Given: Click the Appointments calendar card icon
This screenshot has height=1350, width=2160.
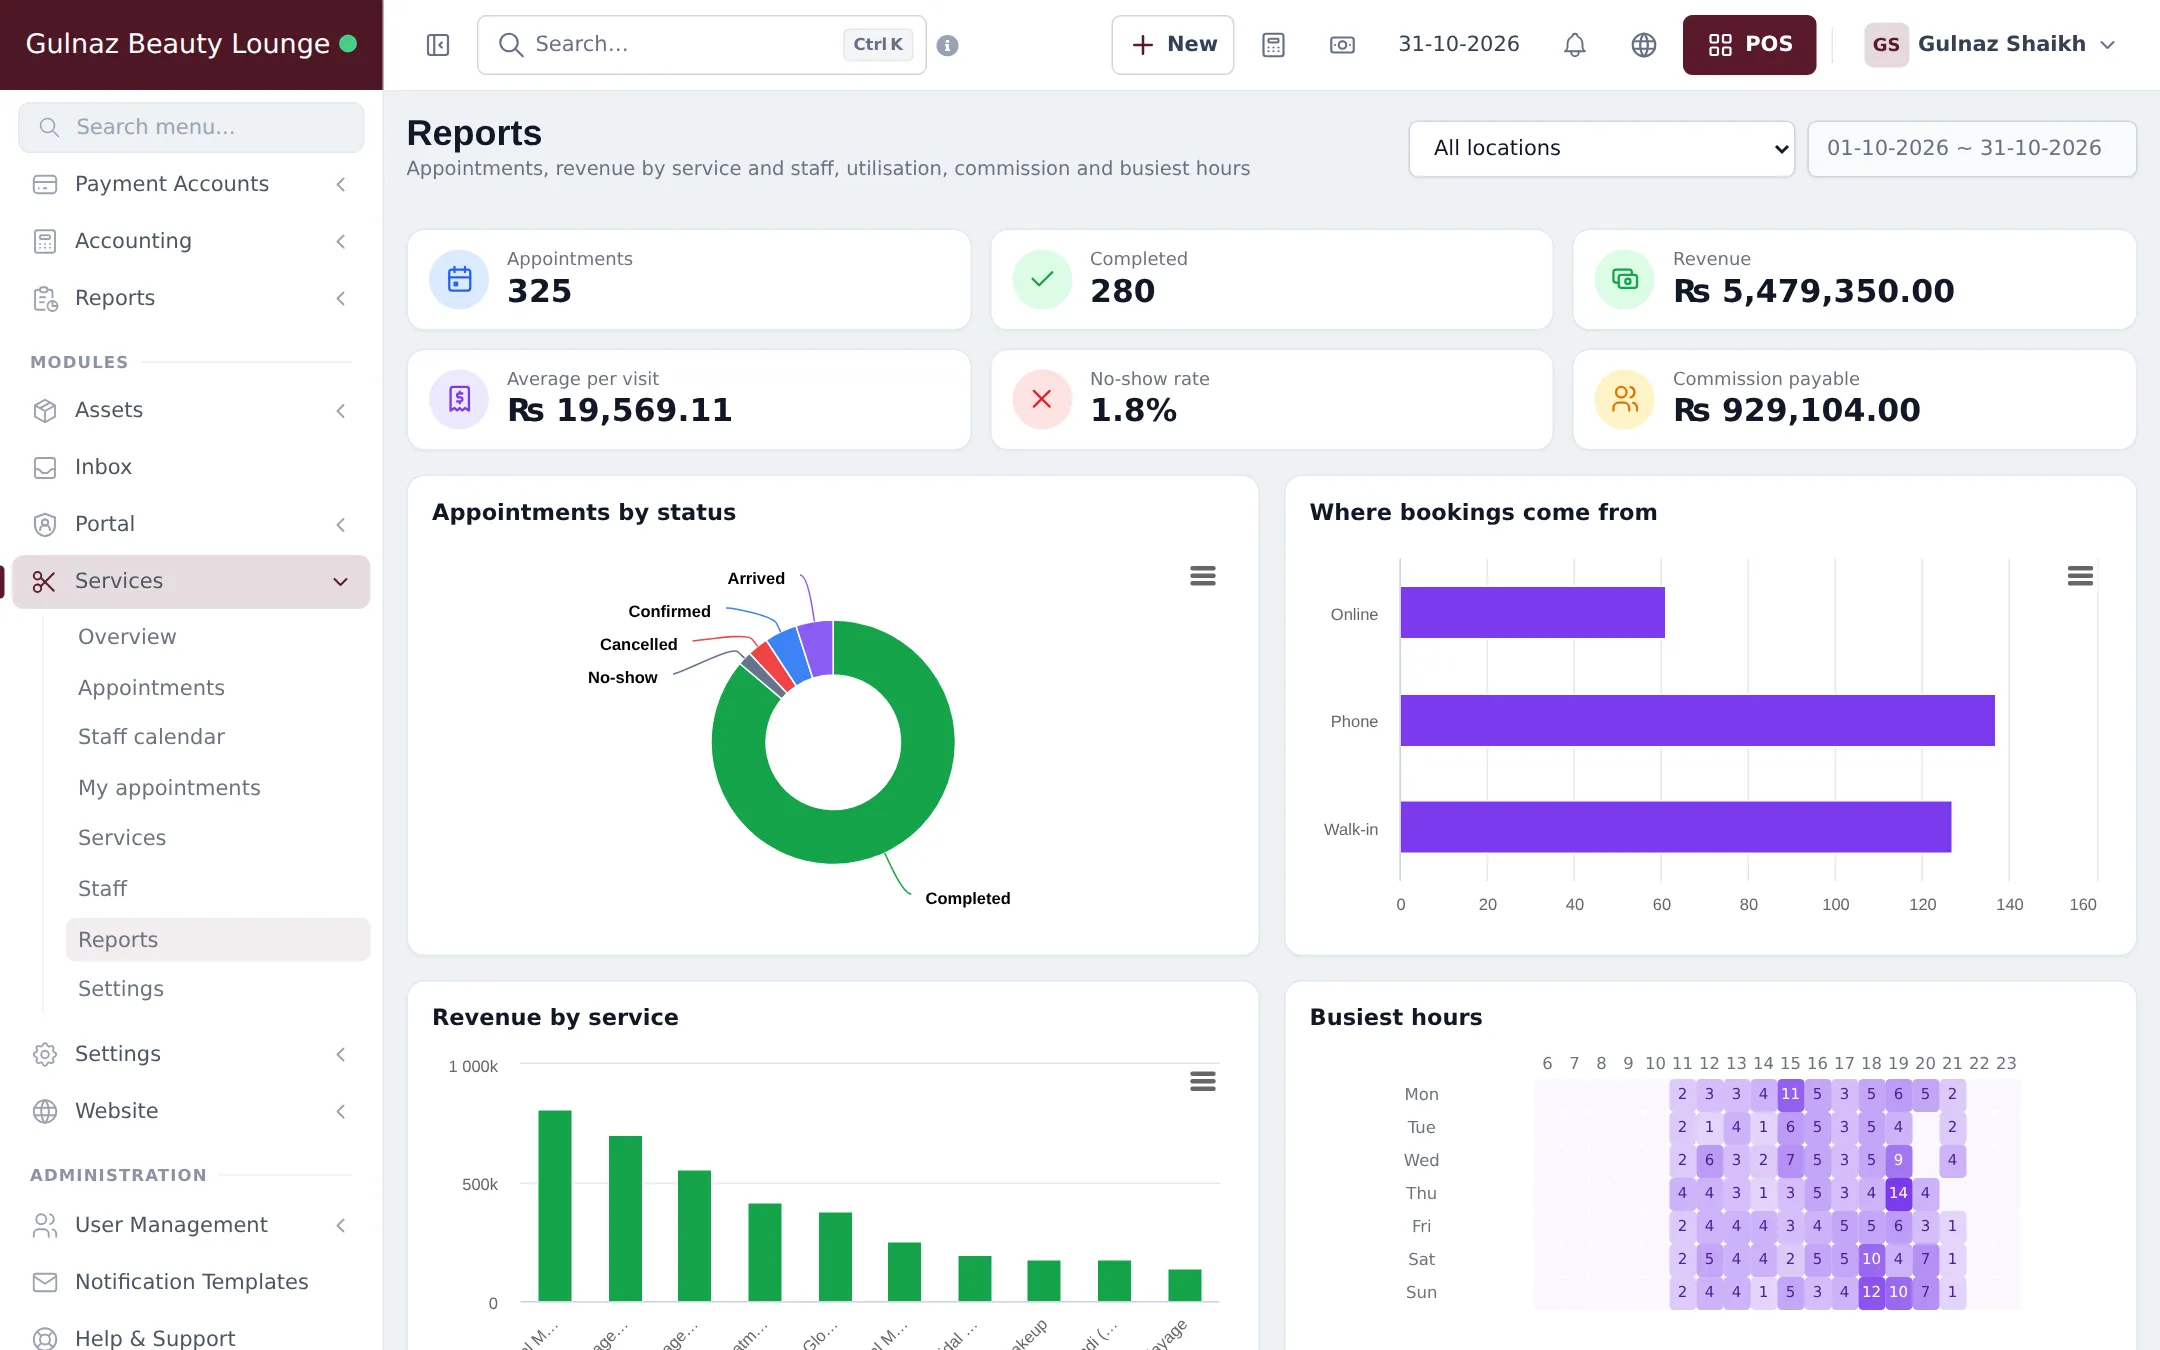Looking at the screenshot, I should (459, 279).
